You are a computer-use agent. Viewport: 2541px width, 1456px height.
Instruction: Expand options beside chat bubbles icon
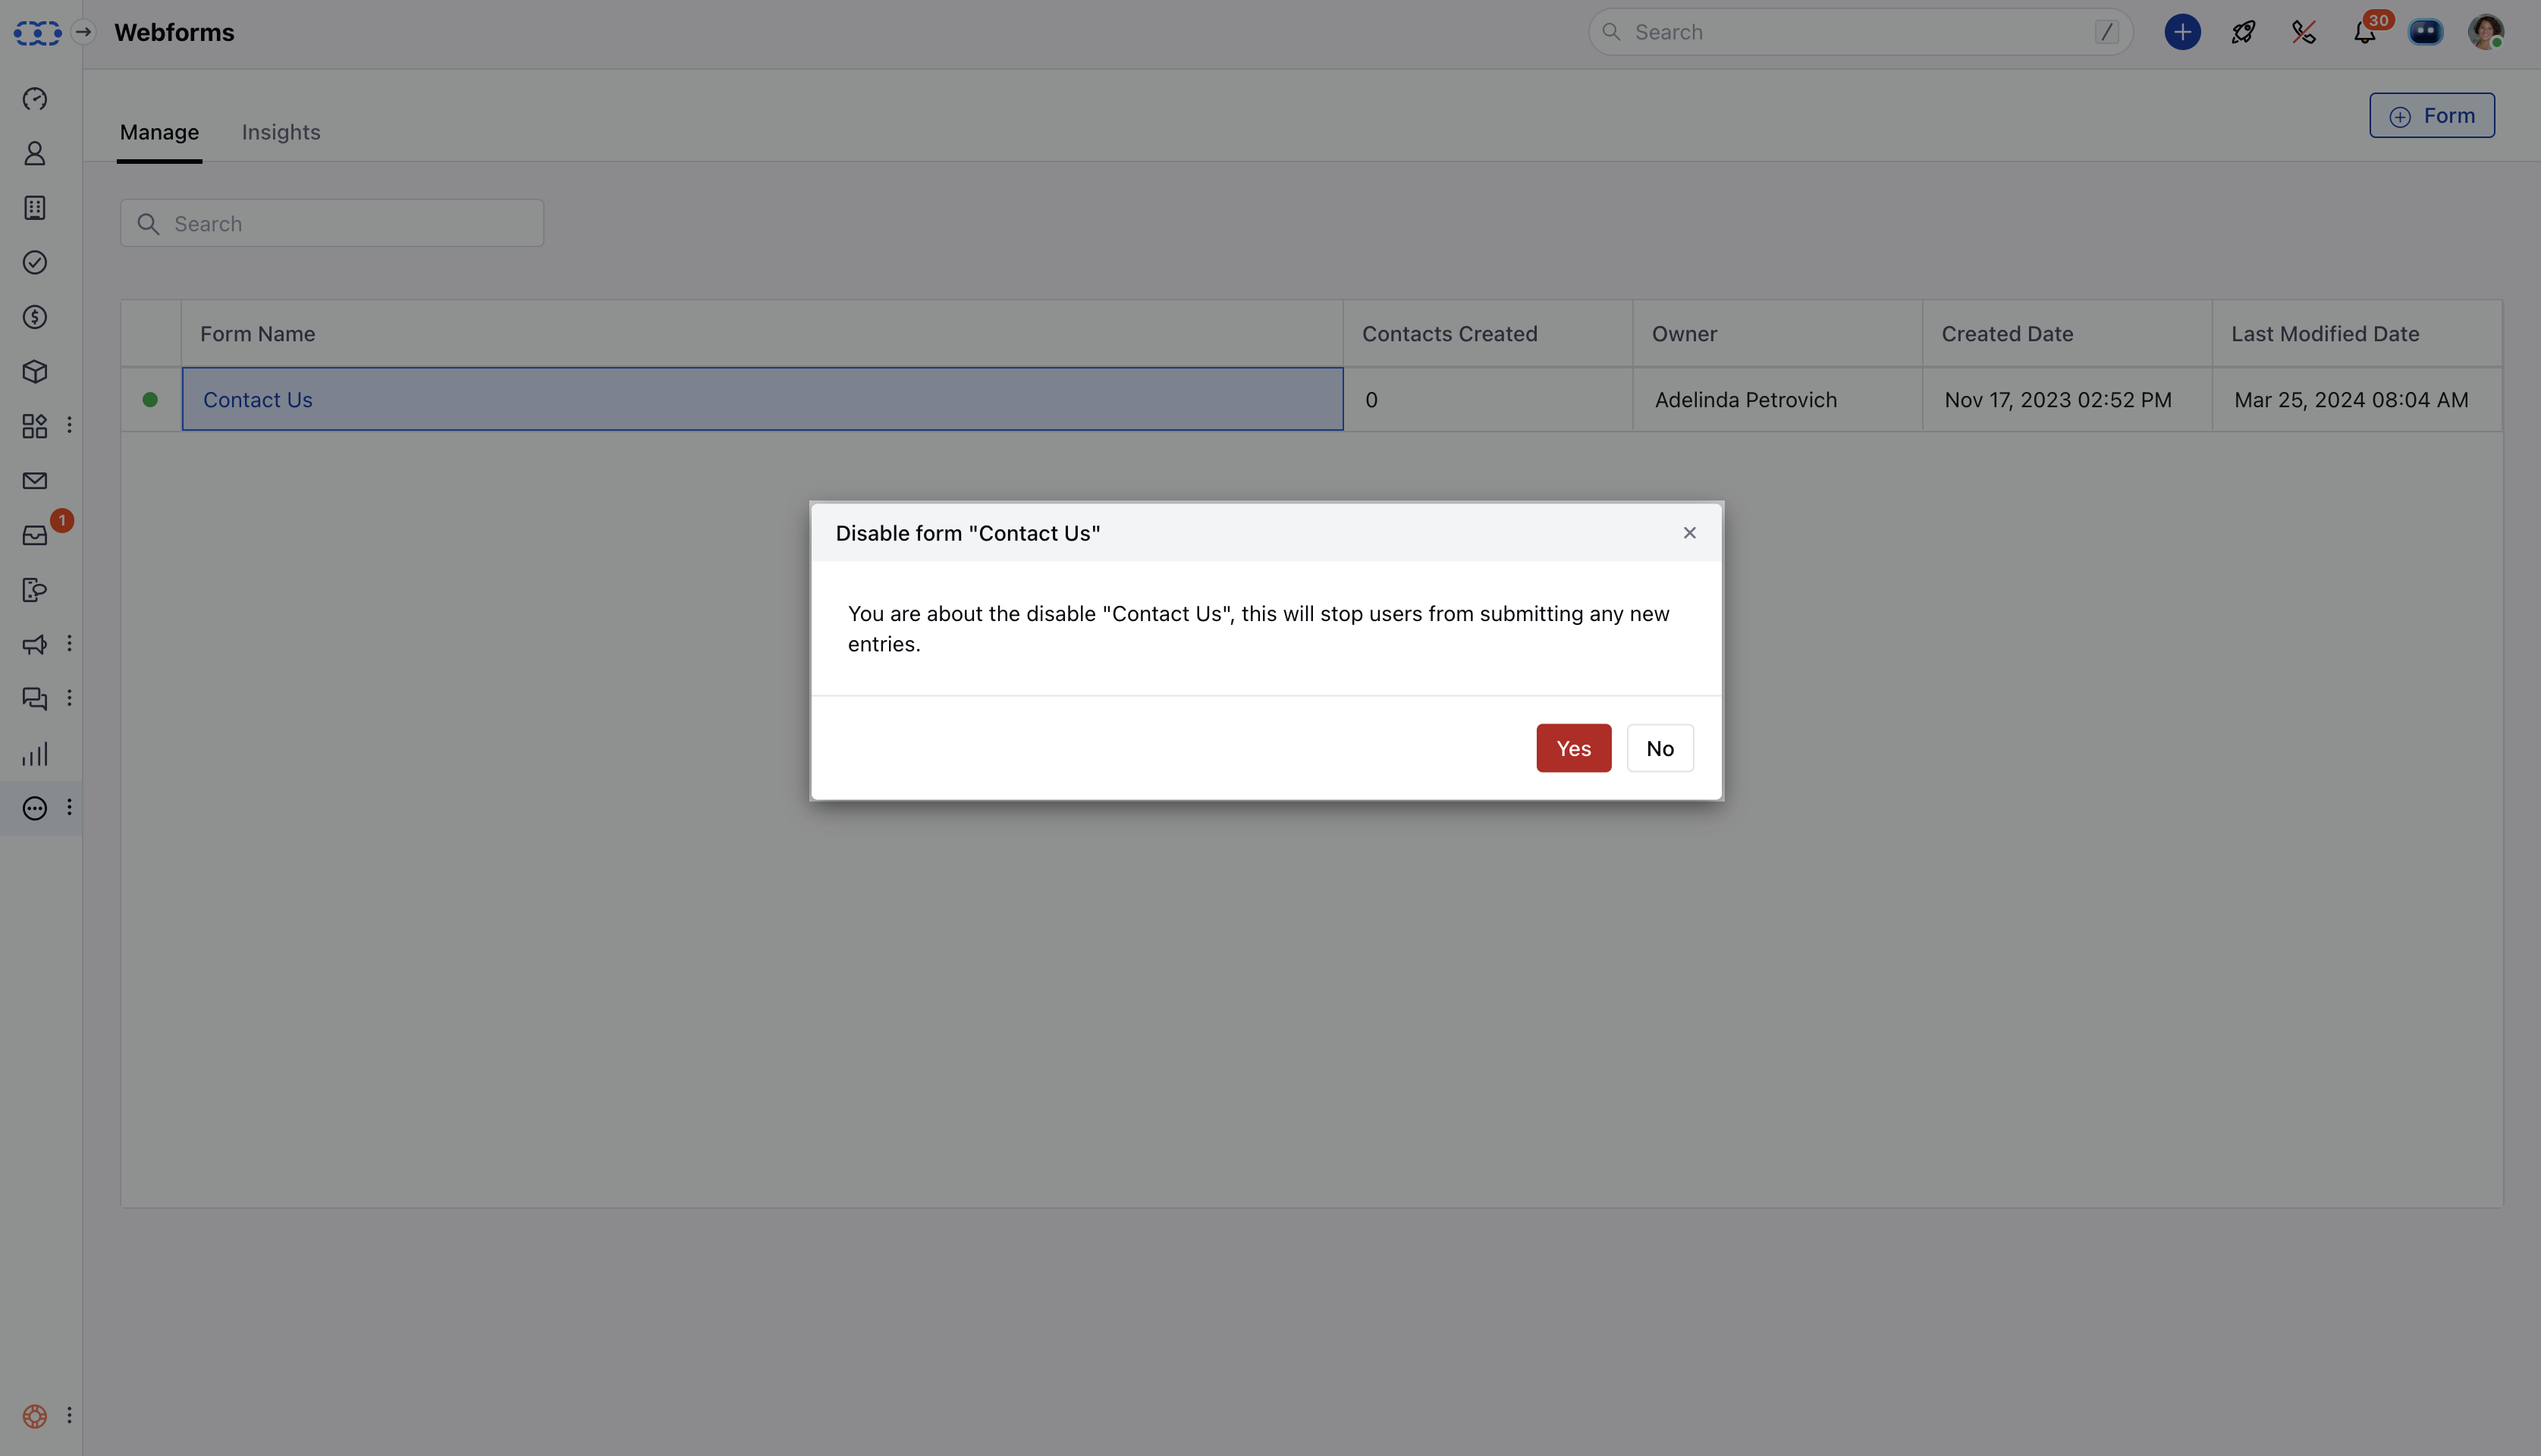(69, 698)
